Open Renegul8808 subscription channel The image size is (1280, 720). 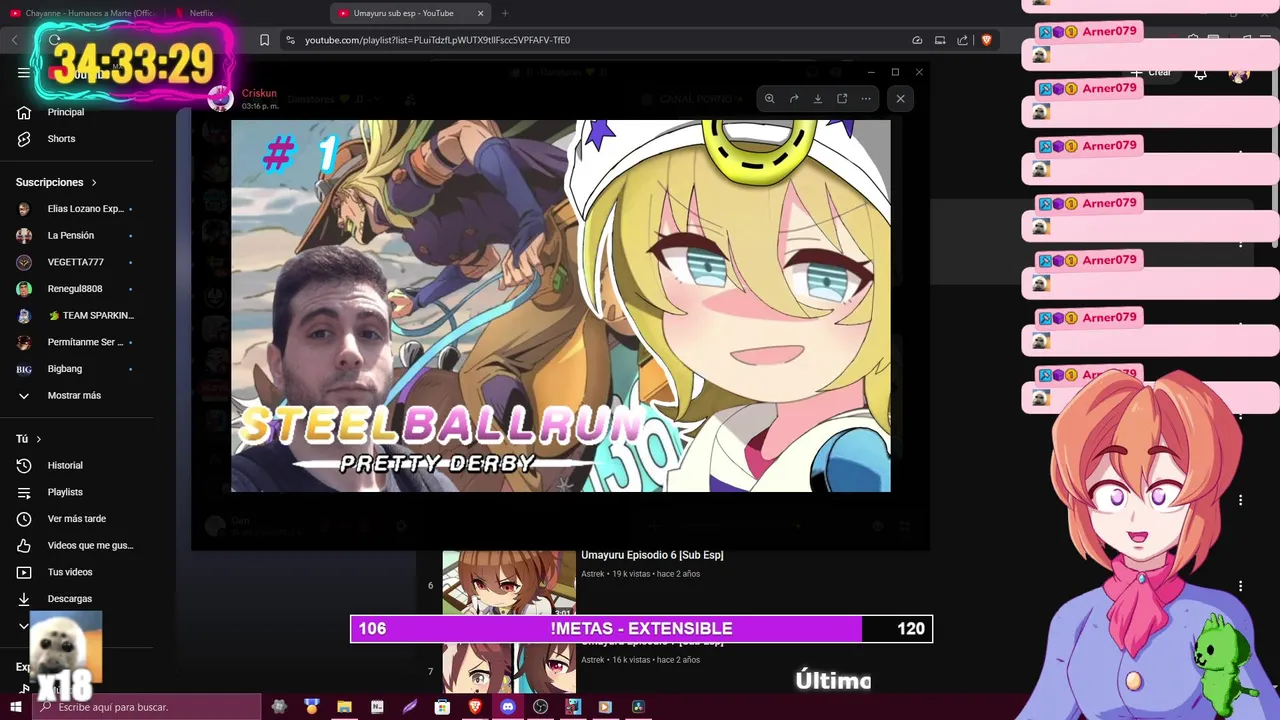click(x=77, y=289)
